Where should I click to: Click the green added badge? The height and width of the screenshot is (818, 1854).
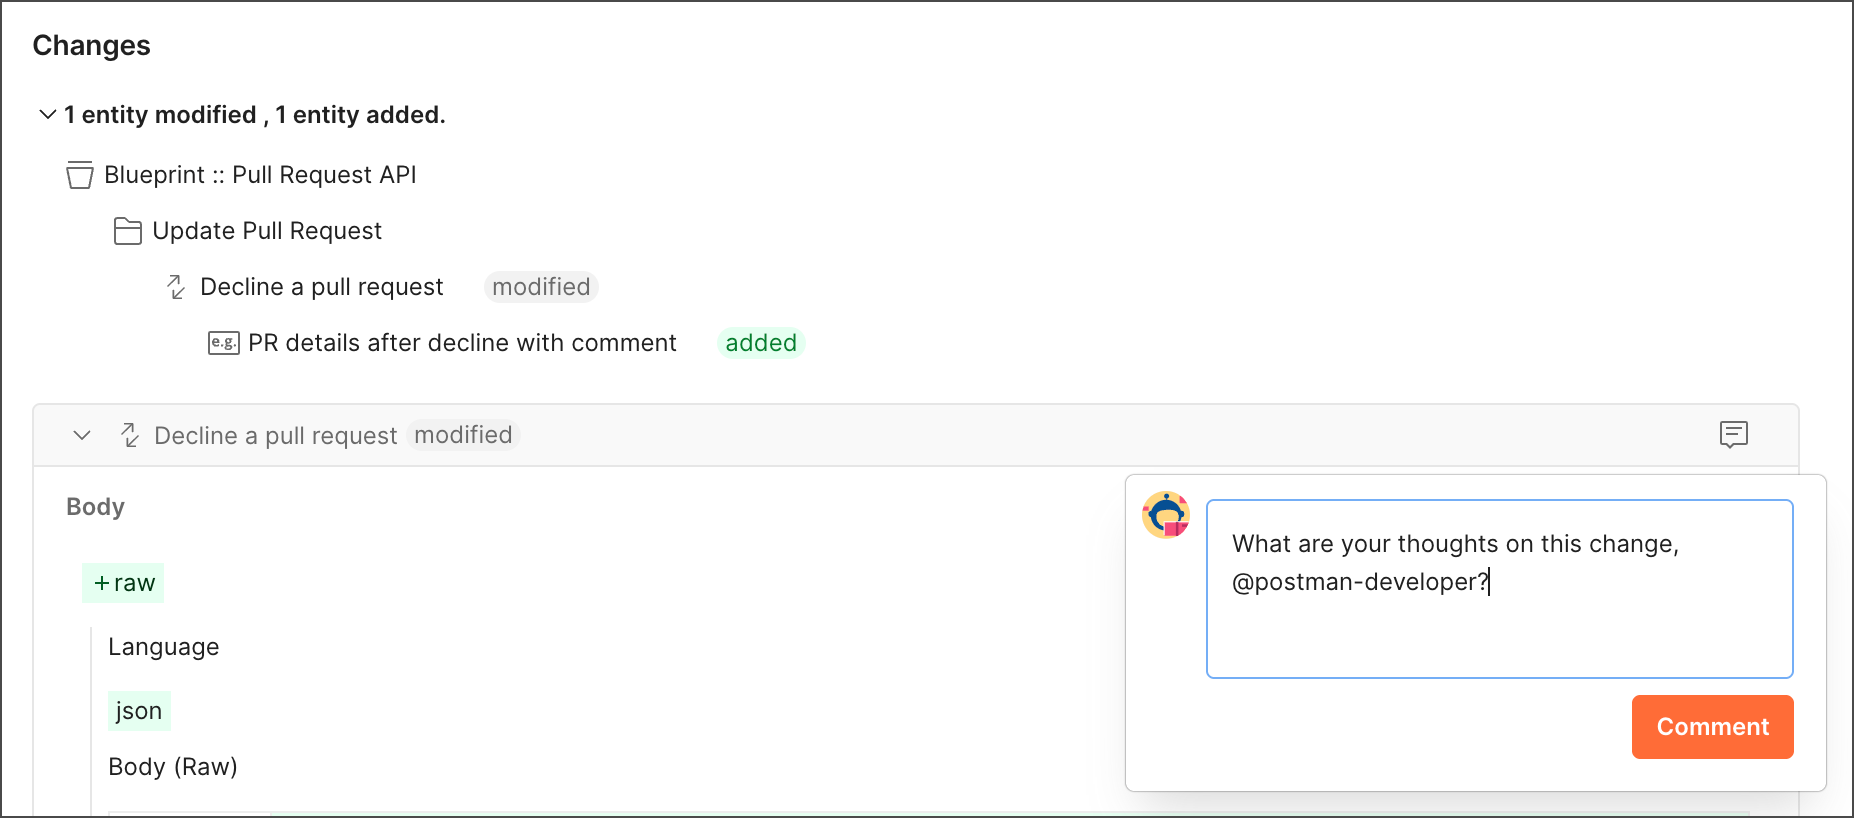point(761,343)
